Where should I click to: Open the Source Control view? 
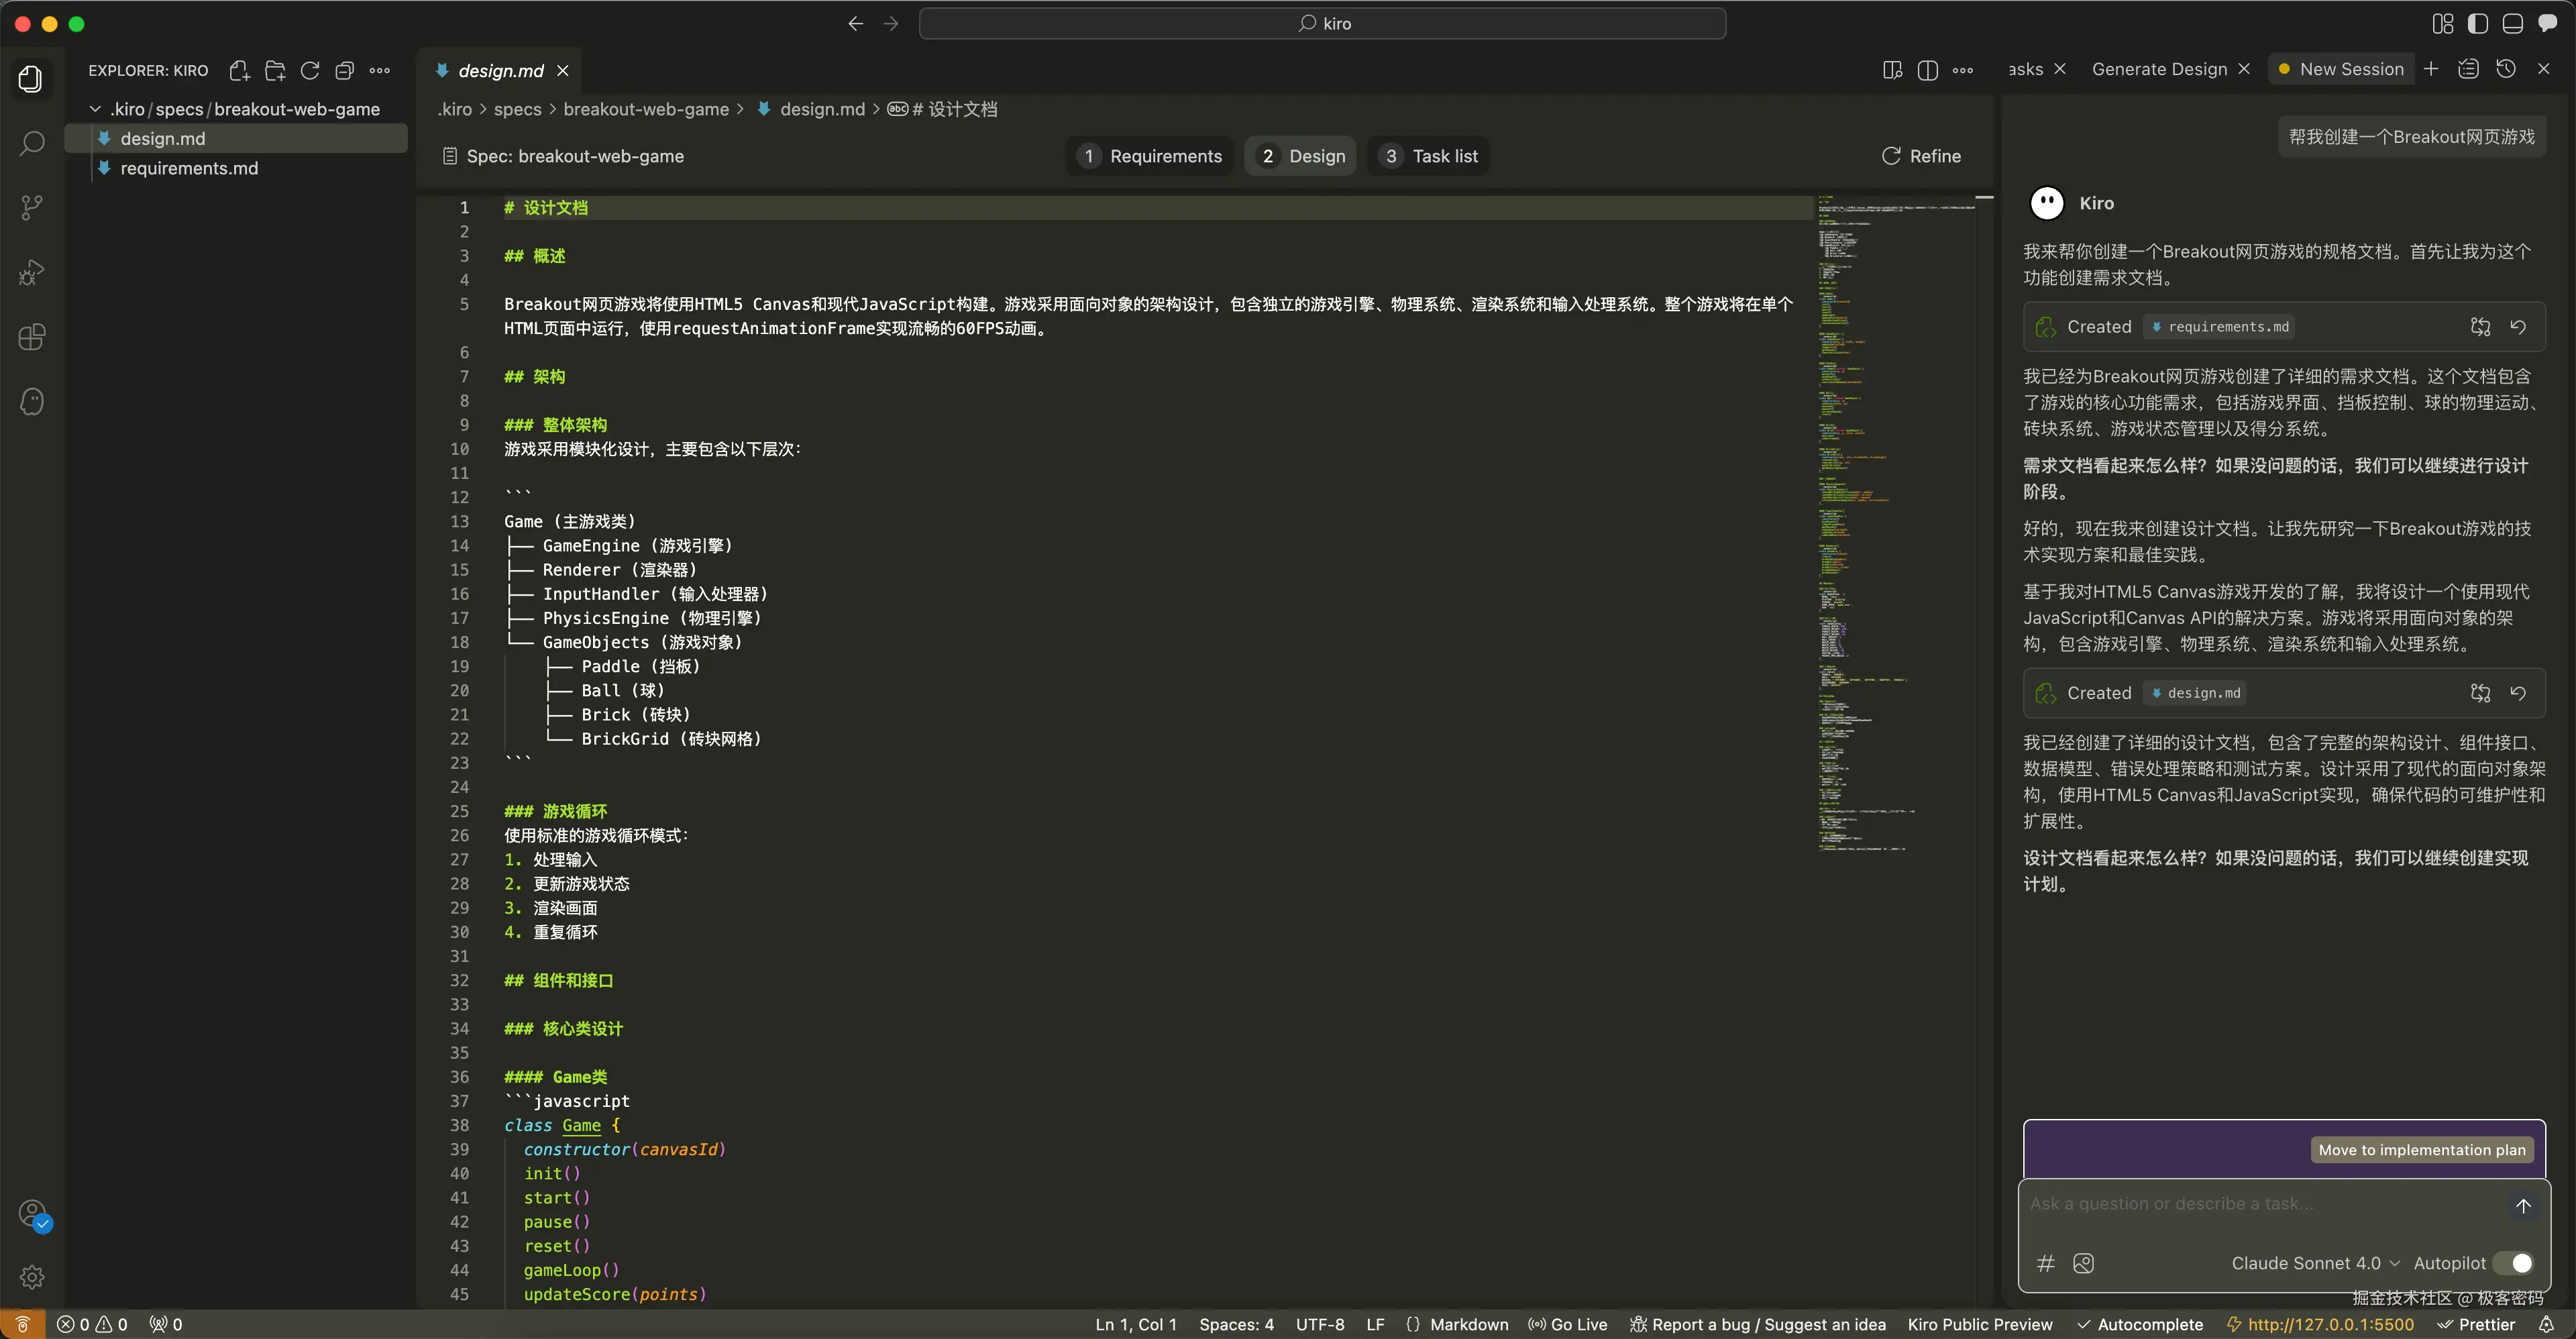click(32, 207)
